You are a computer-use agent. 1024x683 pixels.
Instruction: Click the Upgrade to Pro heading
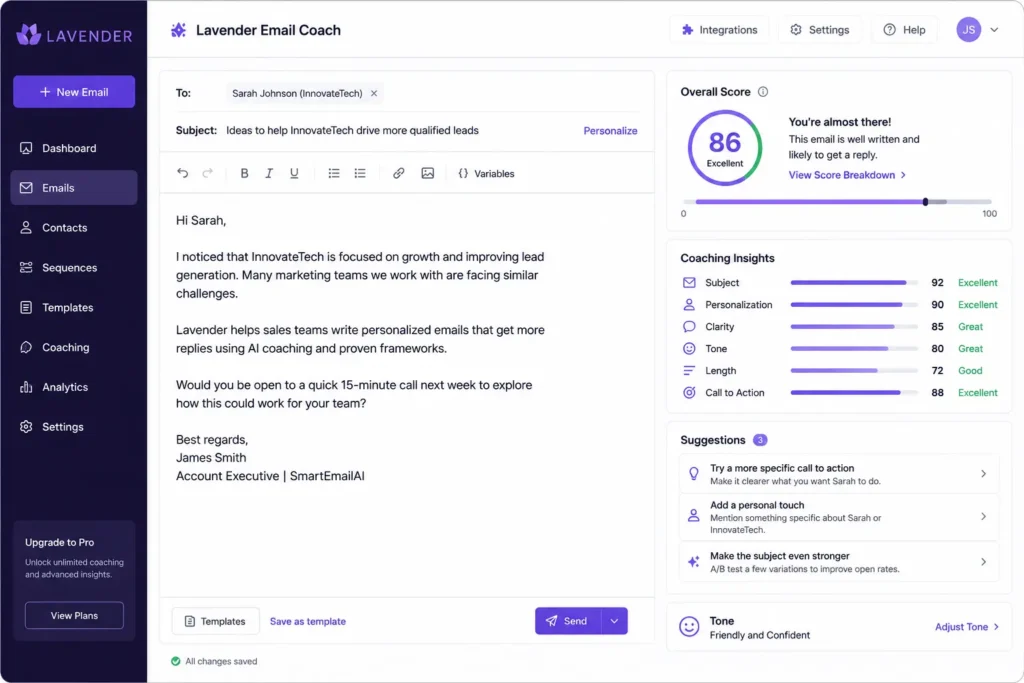pyautogui.click(x=59, y=543)
